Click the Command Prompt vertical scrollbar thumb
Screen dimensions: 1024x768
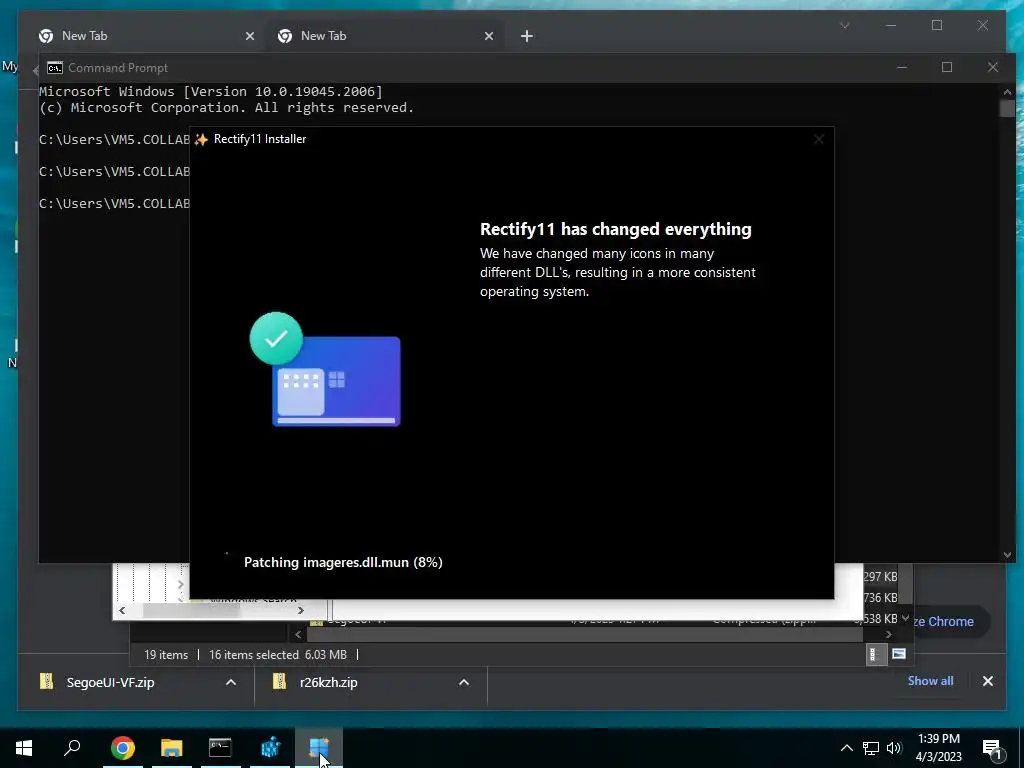[1007, 108]
